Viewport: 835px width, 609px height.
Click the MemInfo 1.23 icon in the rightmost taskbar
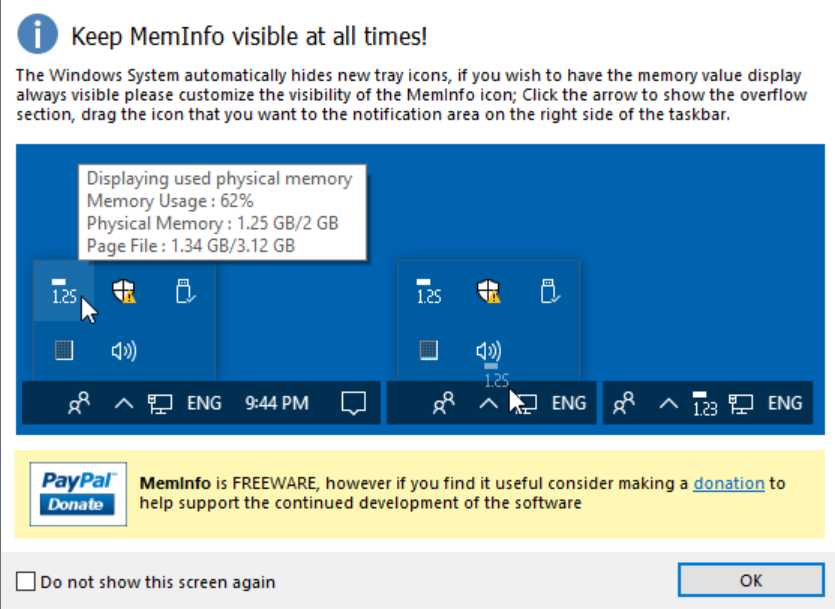pos(705,404)
